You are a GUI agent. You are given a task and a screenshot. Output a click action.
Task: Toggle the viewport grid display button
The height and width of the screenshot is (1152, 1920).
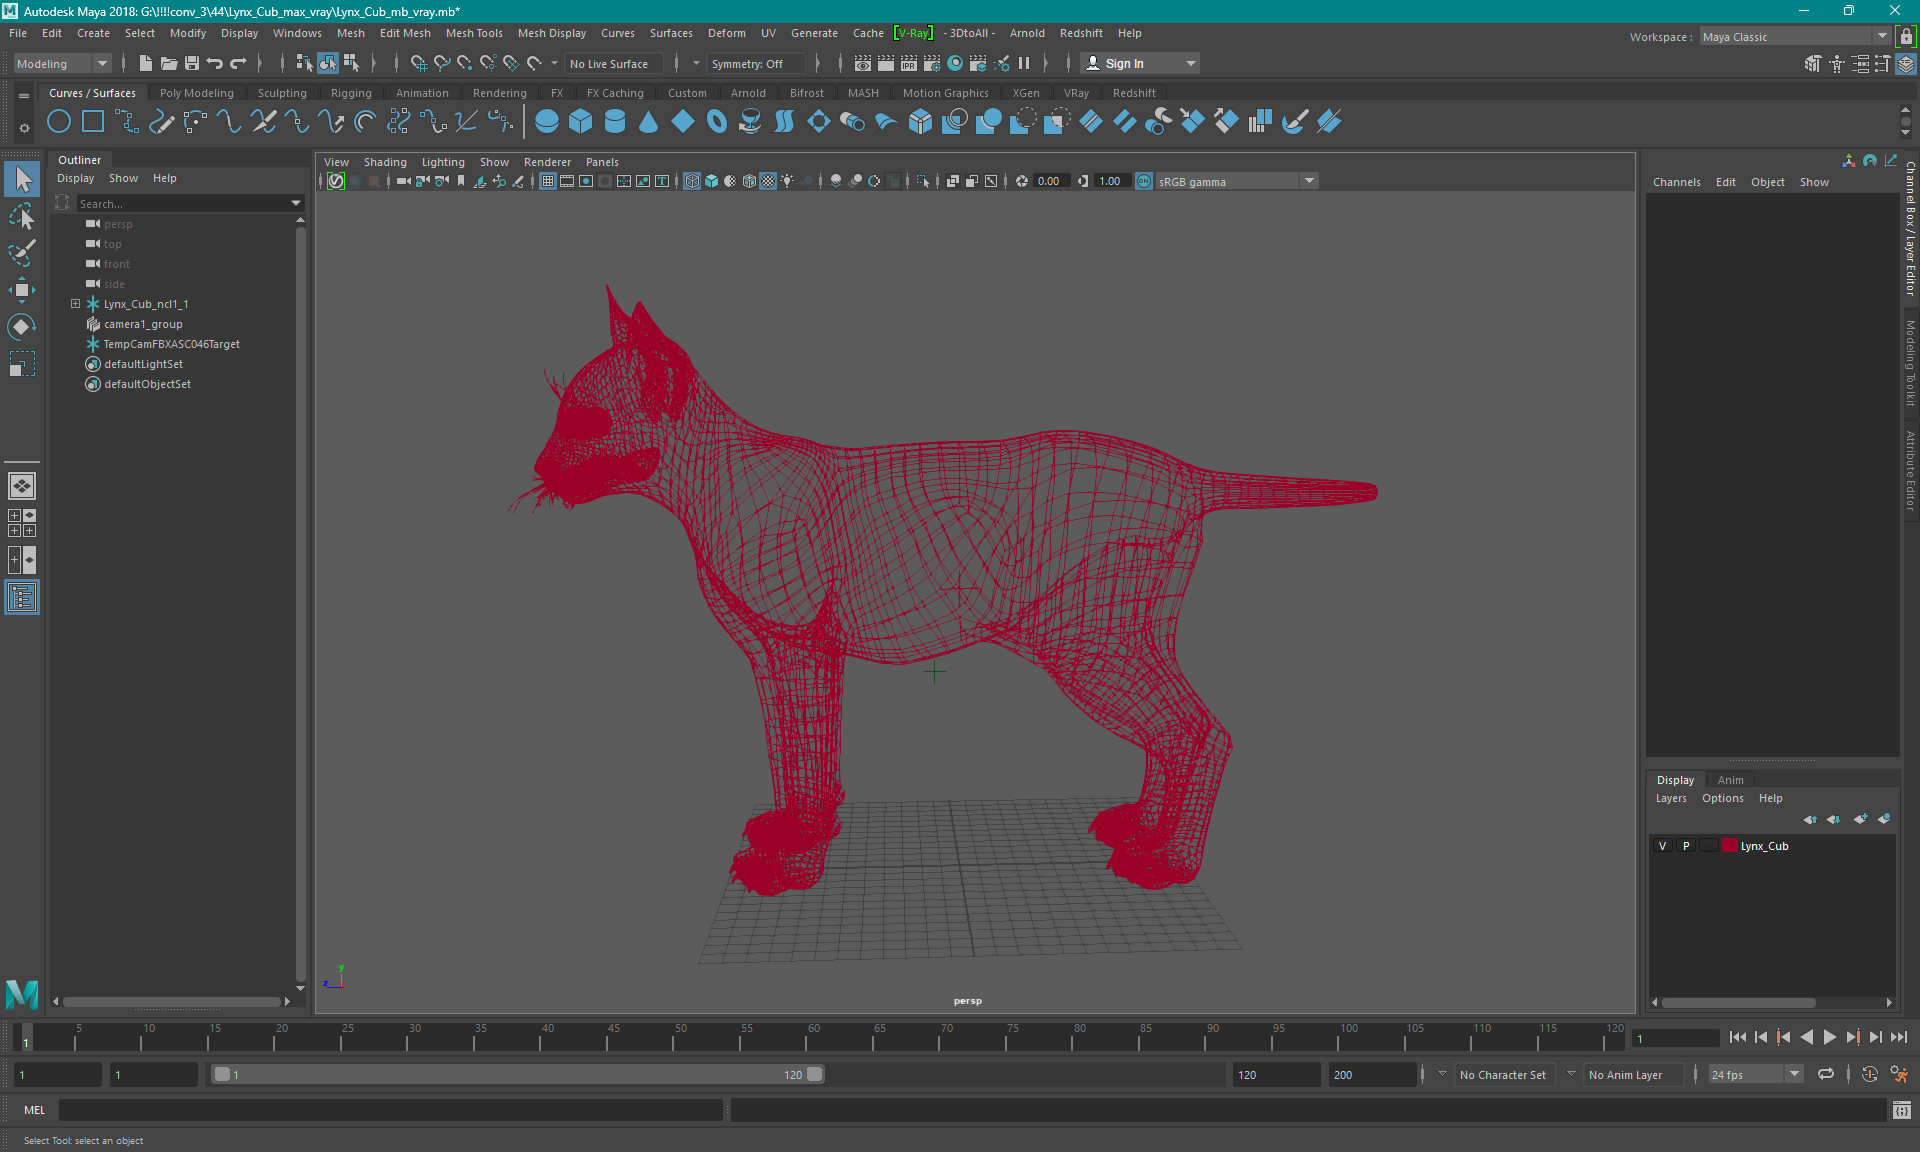[x=548, y=181]
